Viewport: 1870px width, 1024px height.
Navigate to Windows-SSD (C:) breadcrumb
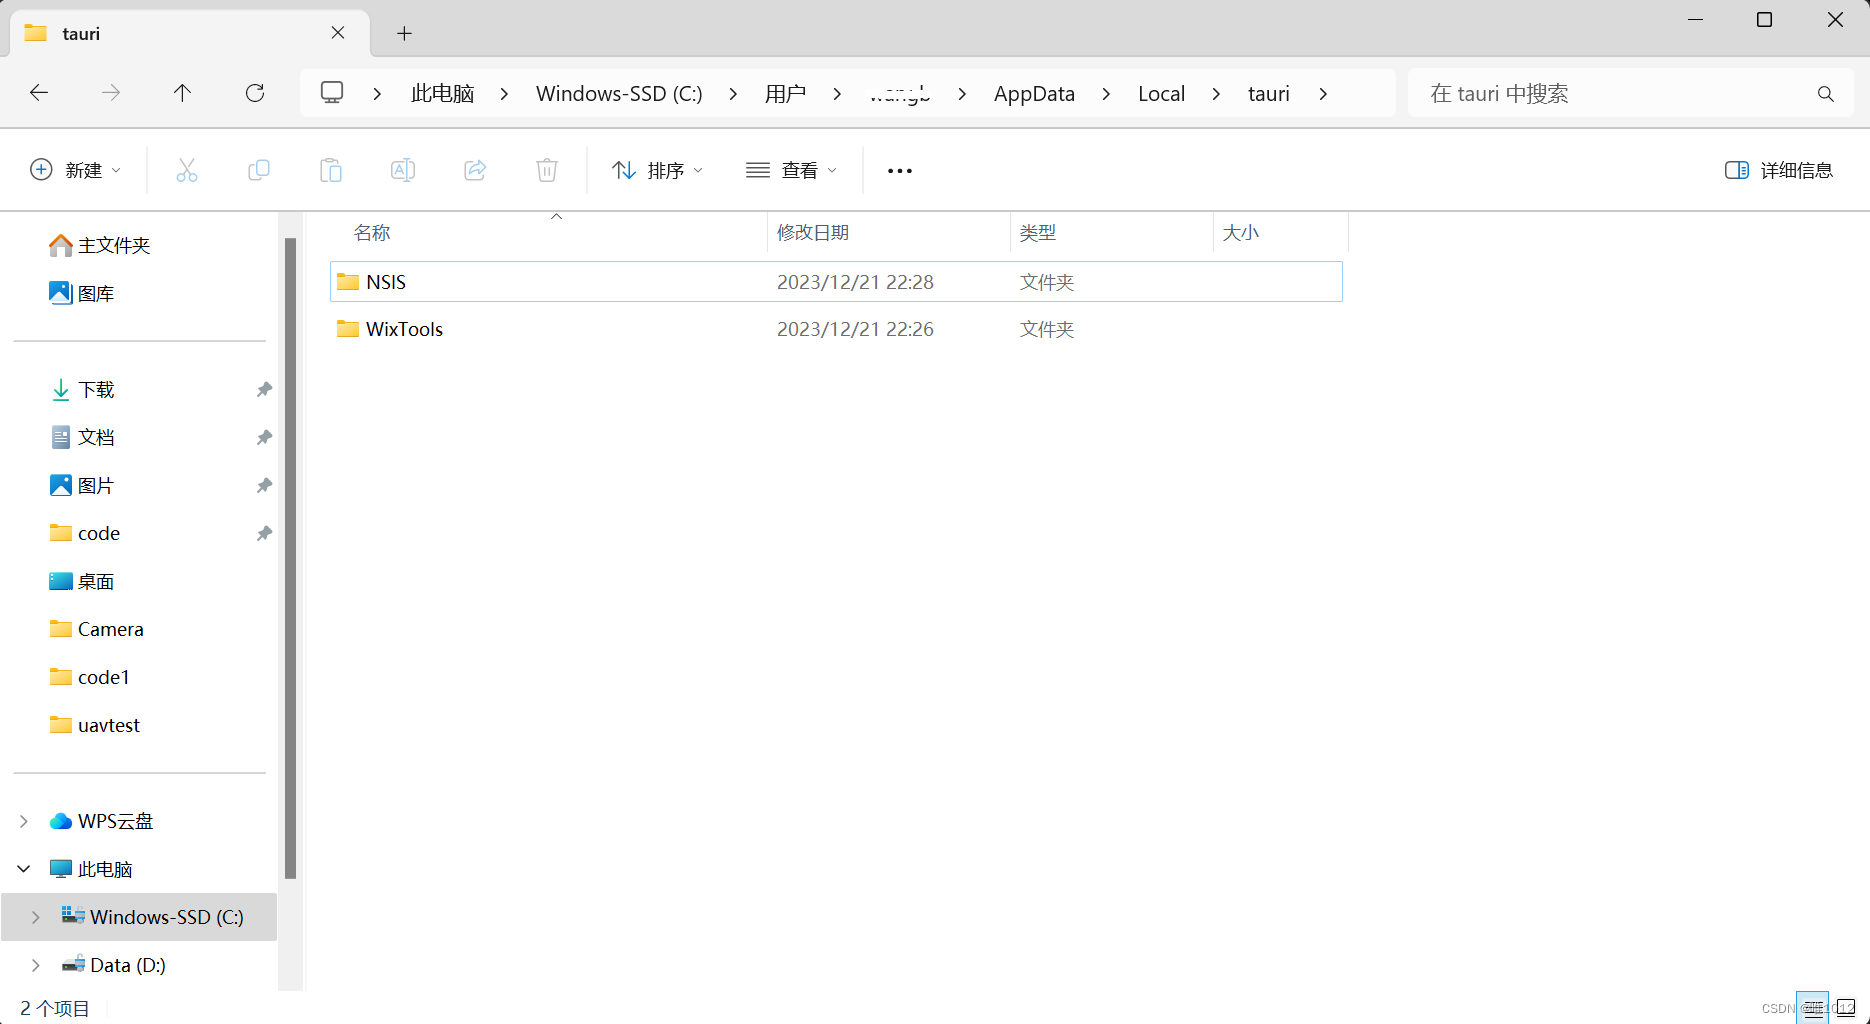[619, 93]
